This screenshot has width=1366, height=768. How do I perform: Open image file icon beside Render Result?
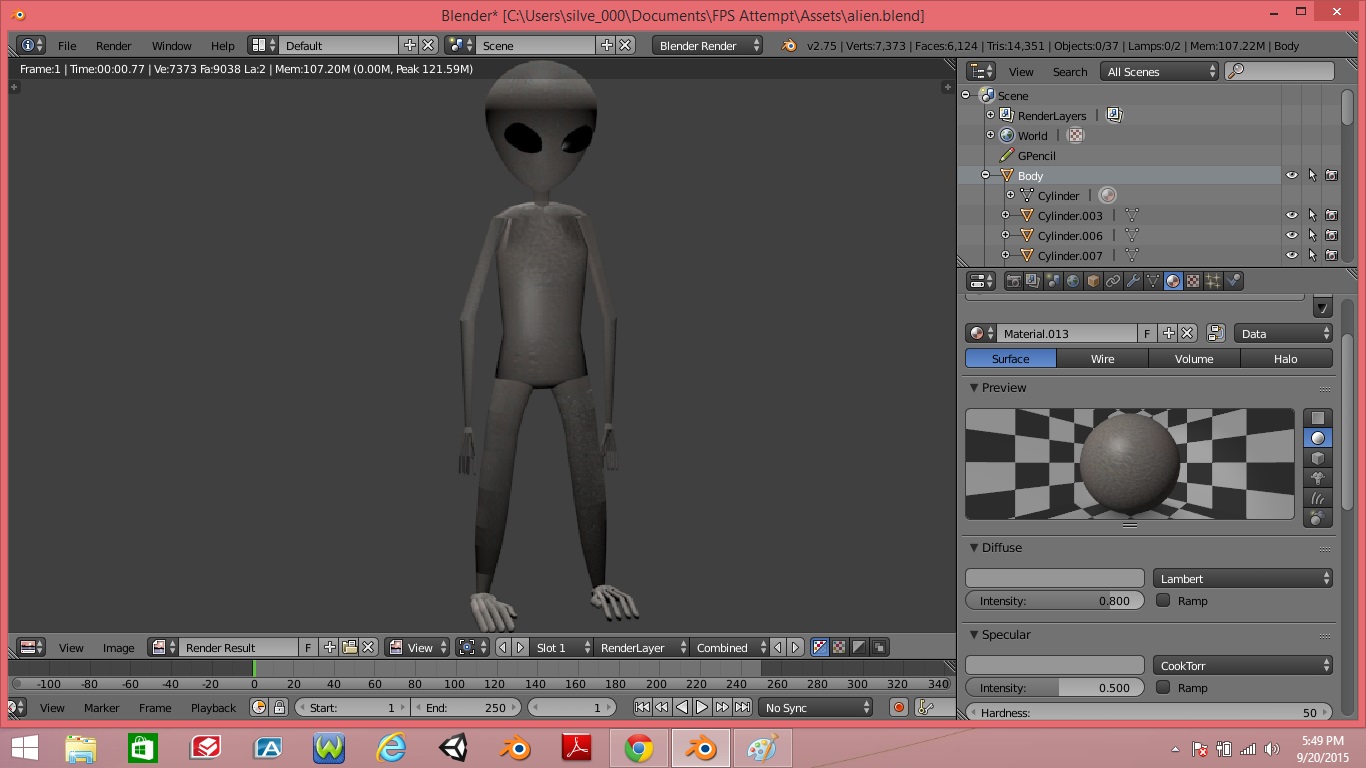click(x=349, y=648)
